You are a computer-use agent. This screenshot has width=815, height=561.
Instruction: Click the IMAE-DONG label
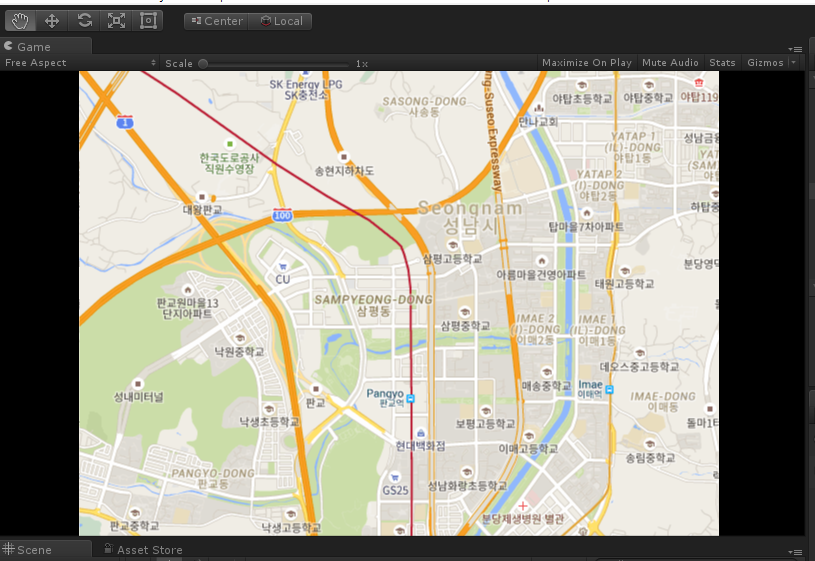click(663, 396)
